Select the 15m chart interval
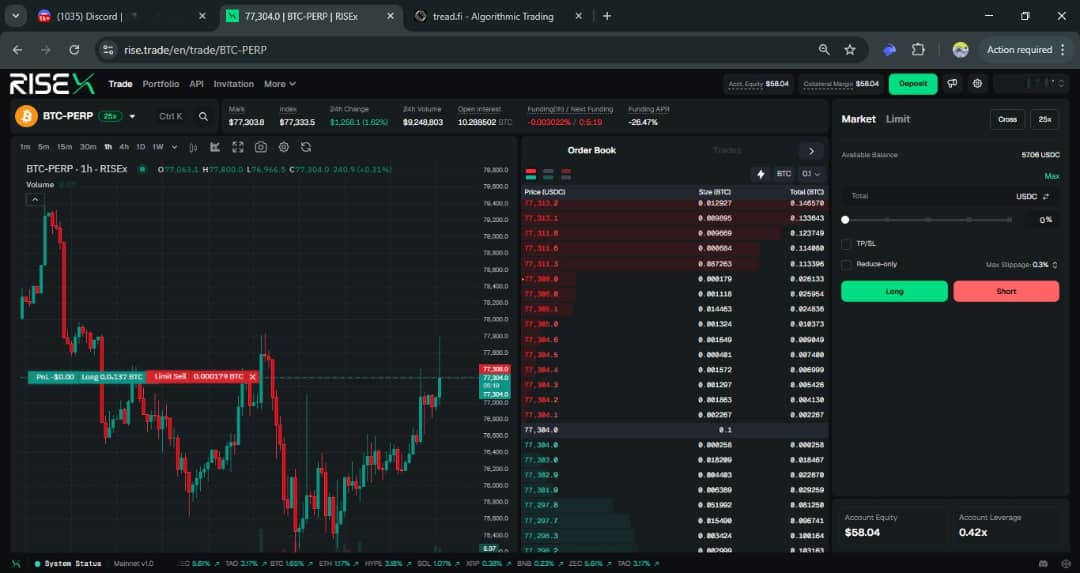 [x=64, y=147]
